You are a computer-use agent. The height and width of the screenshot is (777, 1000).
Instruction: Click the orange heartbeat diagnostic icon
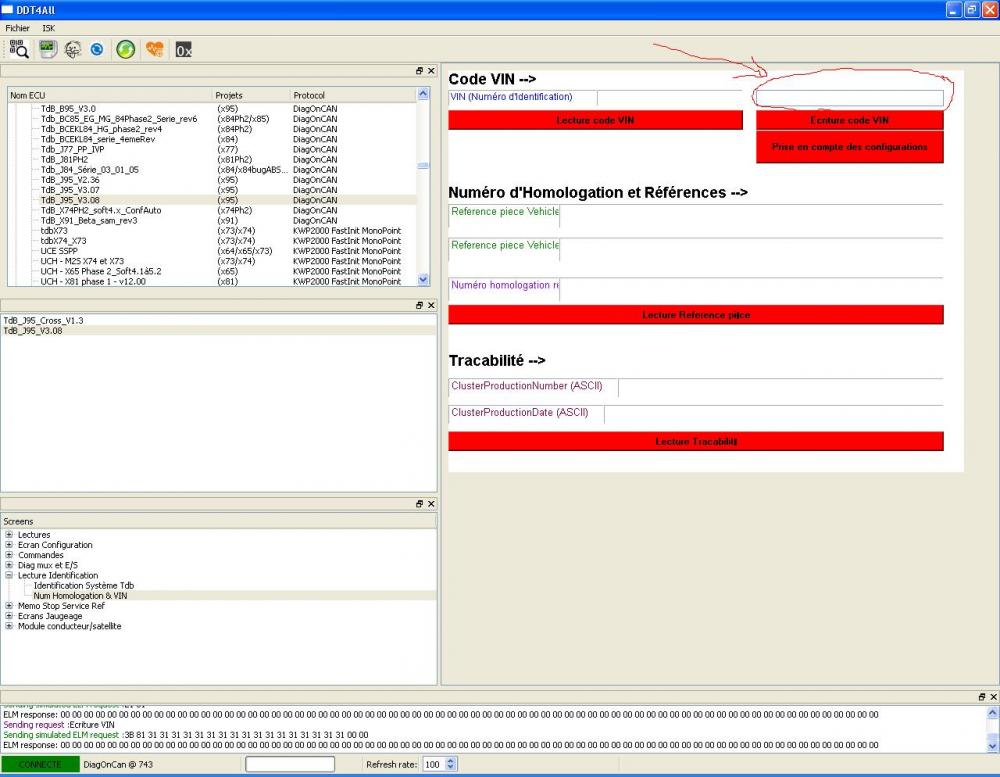coord(154,49)
